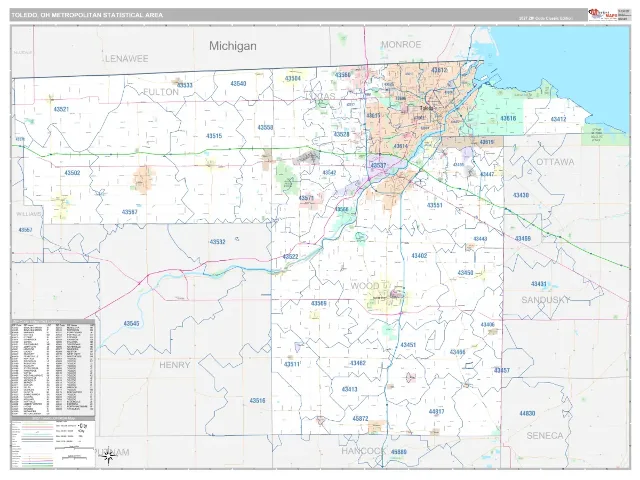
Task: Click ZIP code 44817
Action: (436, 411)
